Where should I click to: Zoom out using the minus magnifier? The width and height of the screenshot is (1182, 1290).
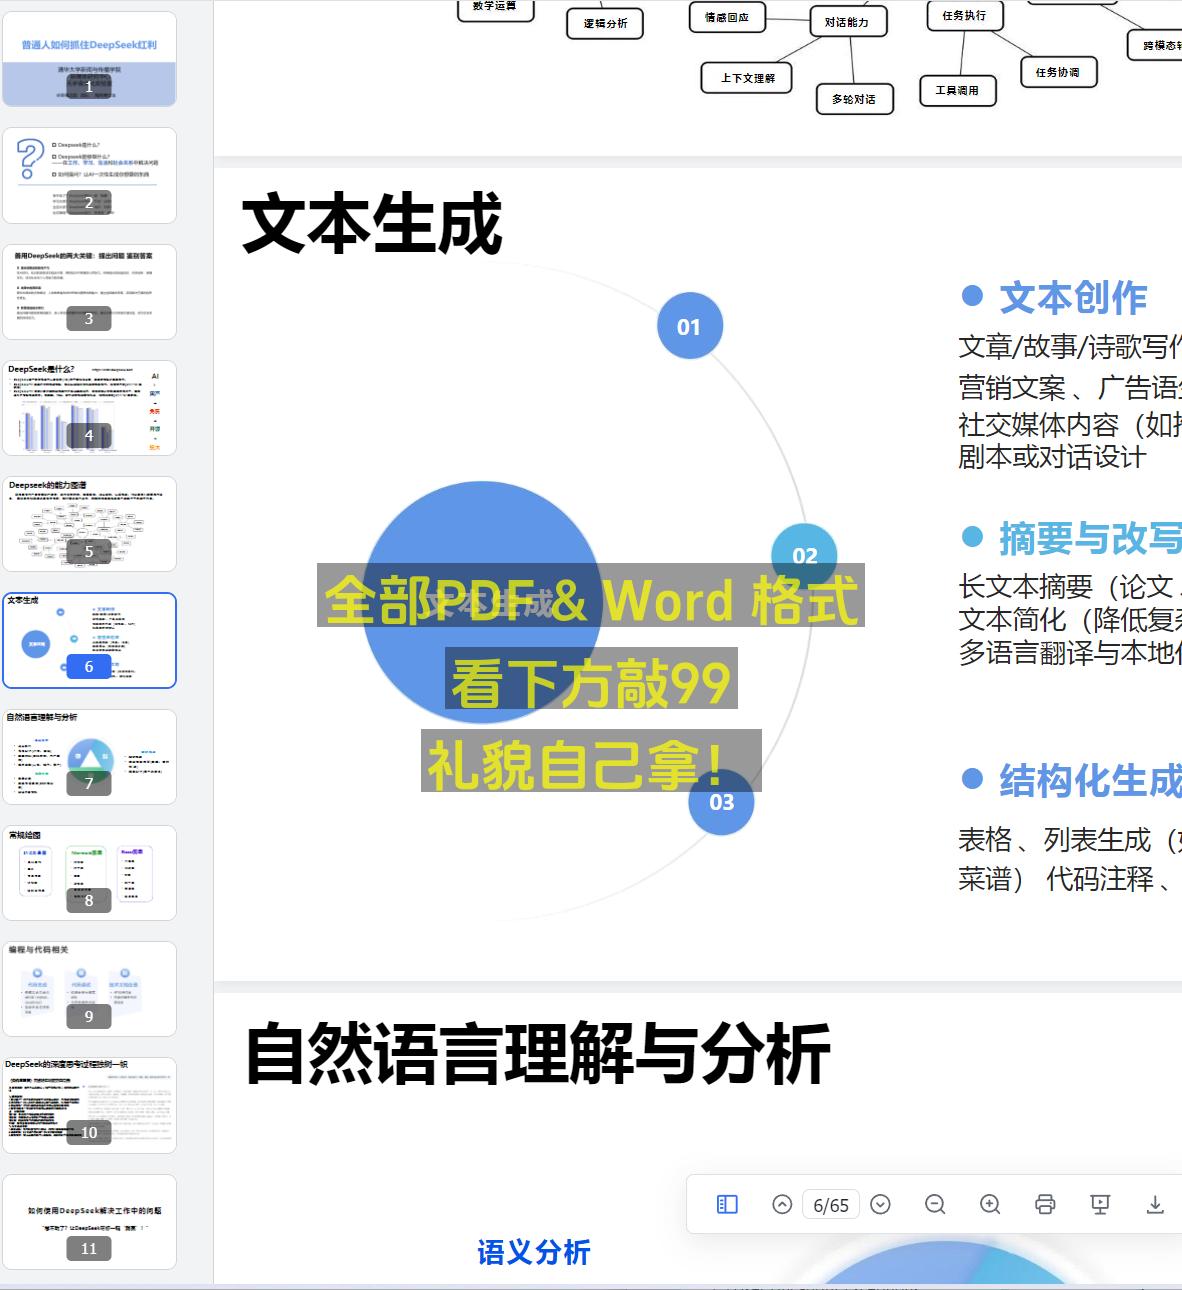point(935,1205)
